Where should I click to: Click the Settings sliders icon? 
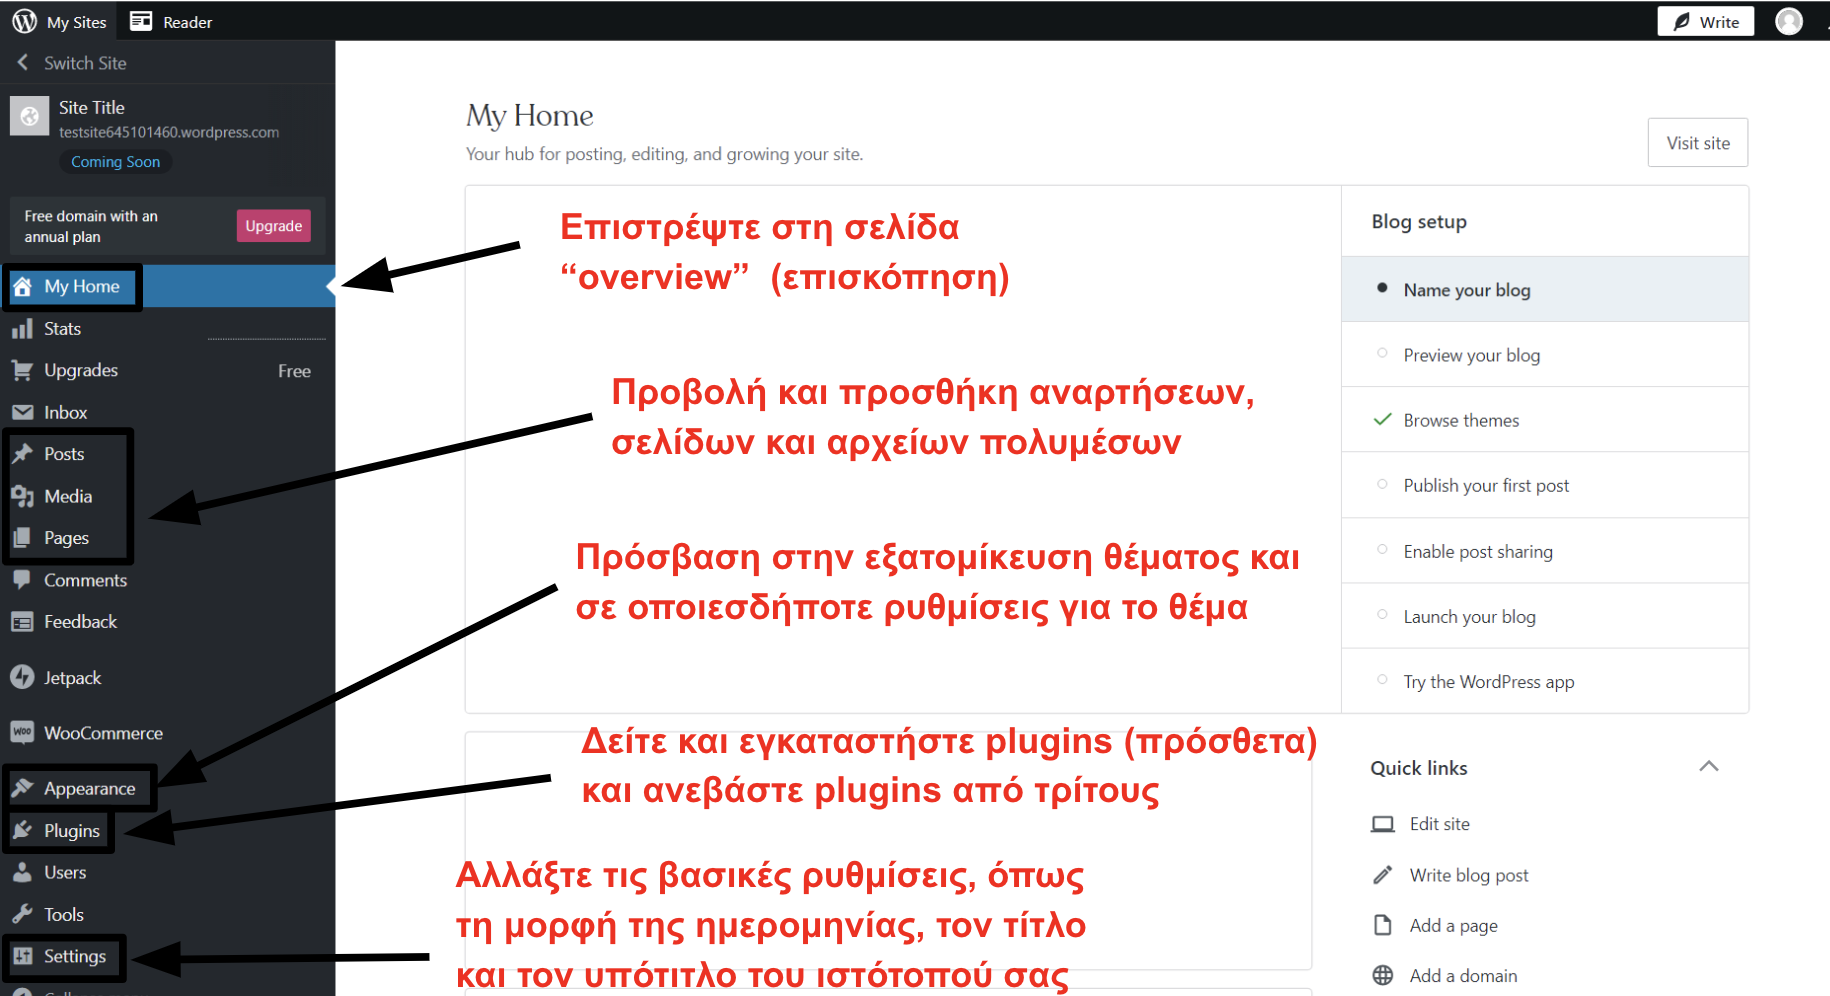coord(22,956)
